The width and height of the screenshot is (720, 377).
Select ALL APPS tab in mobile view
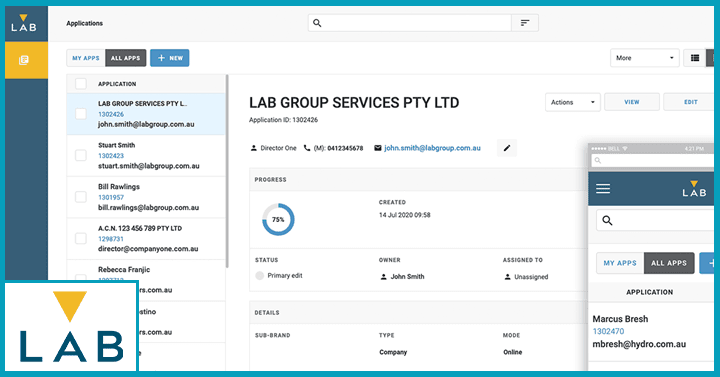tap(669, 263)
